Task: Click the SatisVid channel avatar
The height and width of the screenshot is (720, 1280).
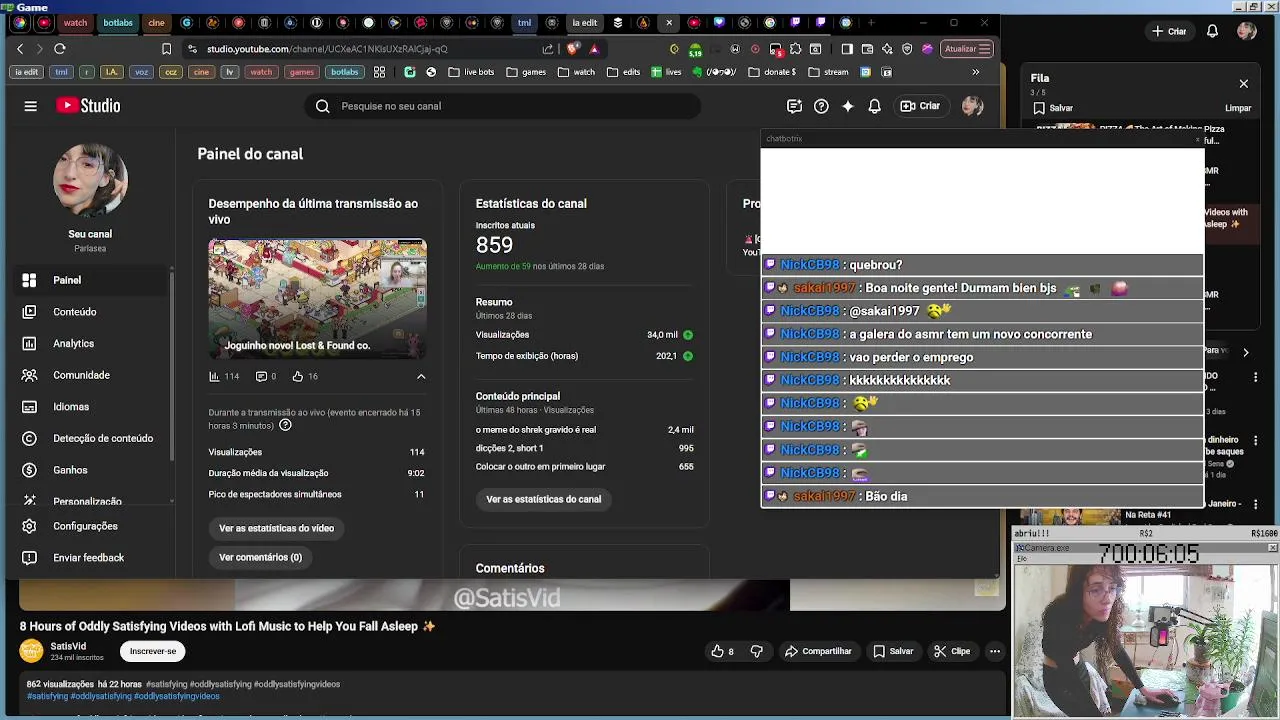Action: pos(32,651)
